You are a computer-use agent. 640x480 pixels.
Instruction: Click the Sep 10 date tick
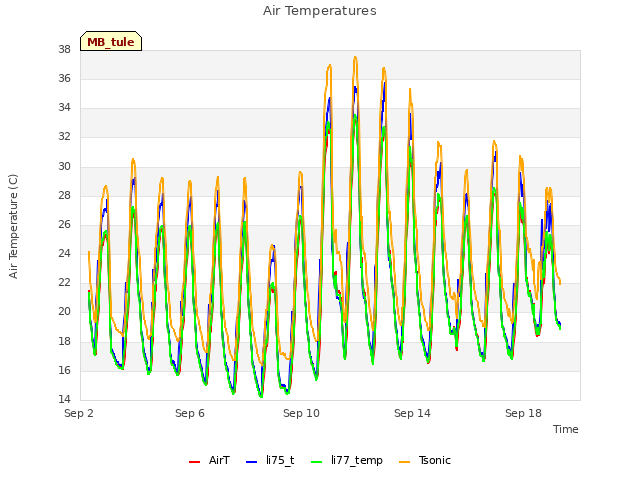301,413
